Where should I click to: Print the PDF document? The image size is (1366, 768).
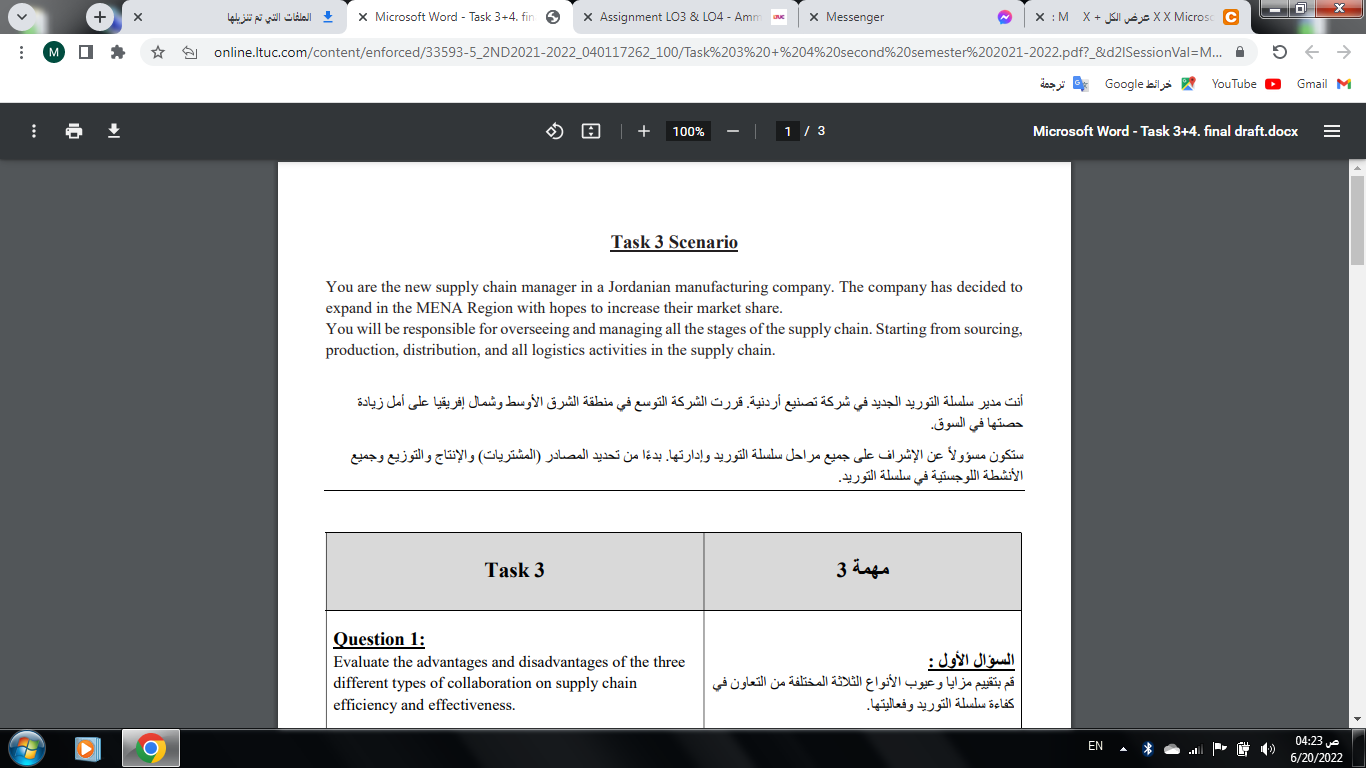pos(74,131)
